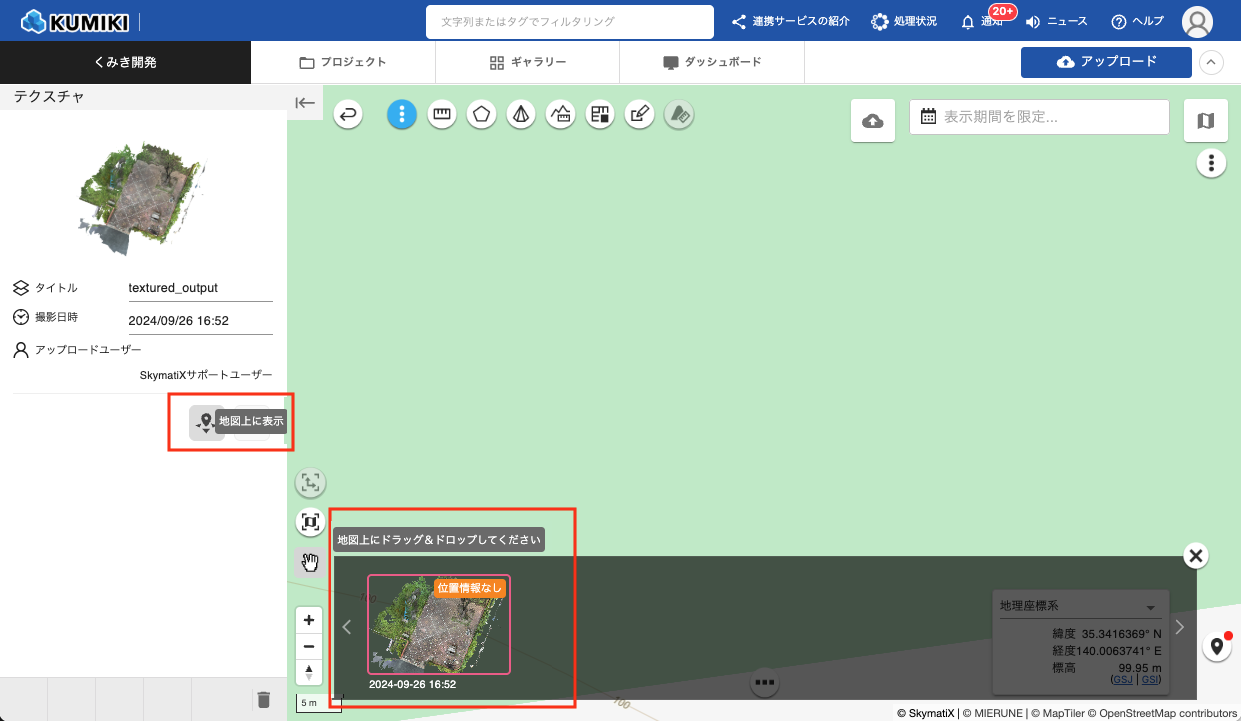The width and height of the screenshot is (1241, 721).
Task: Click the trash delete icon
Action: [263, 699]
